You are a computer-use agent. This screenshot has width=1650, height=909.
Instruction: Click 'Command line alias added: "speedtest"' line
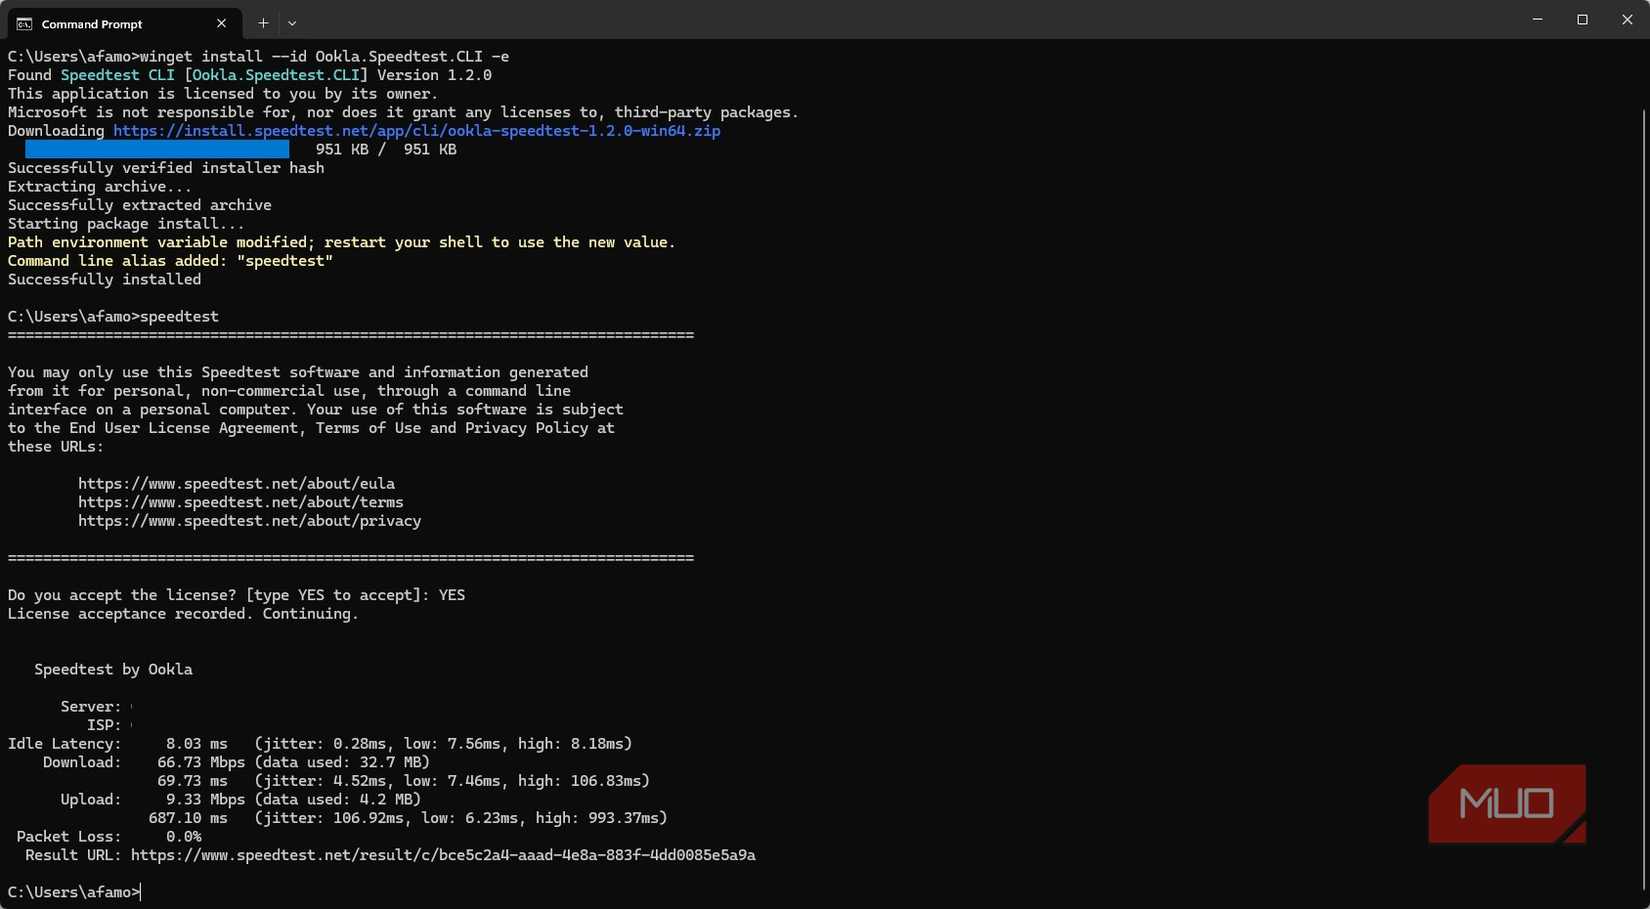170,261
